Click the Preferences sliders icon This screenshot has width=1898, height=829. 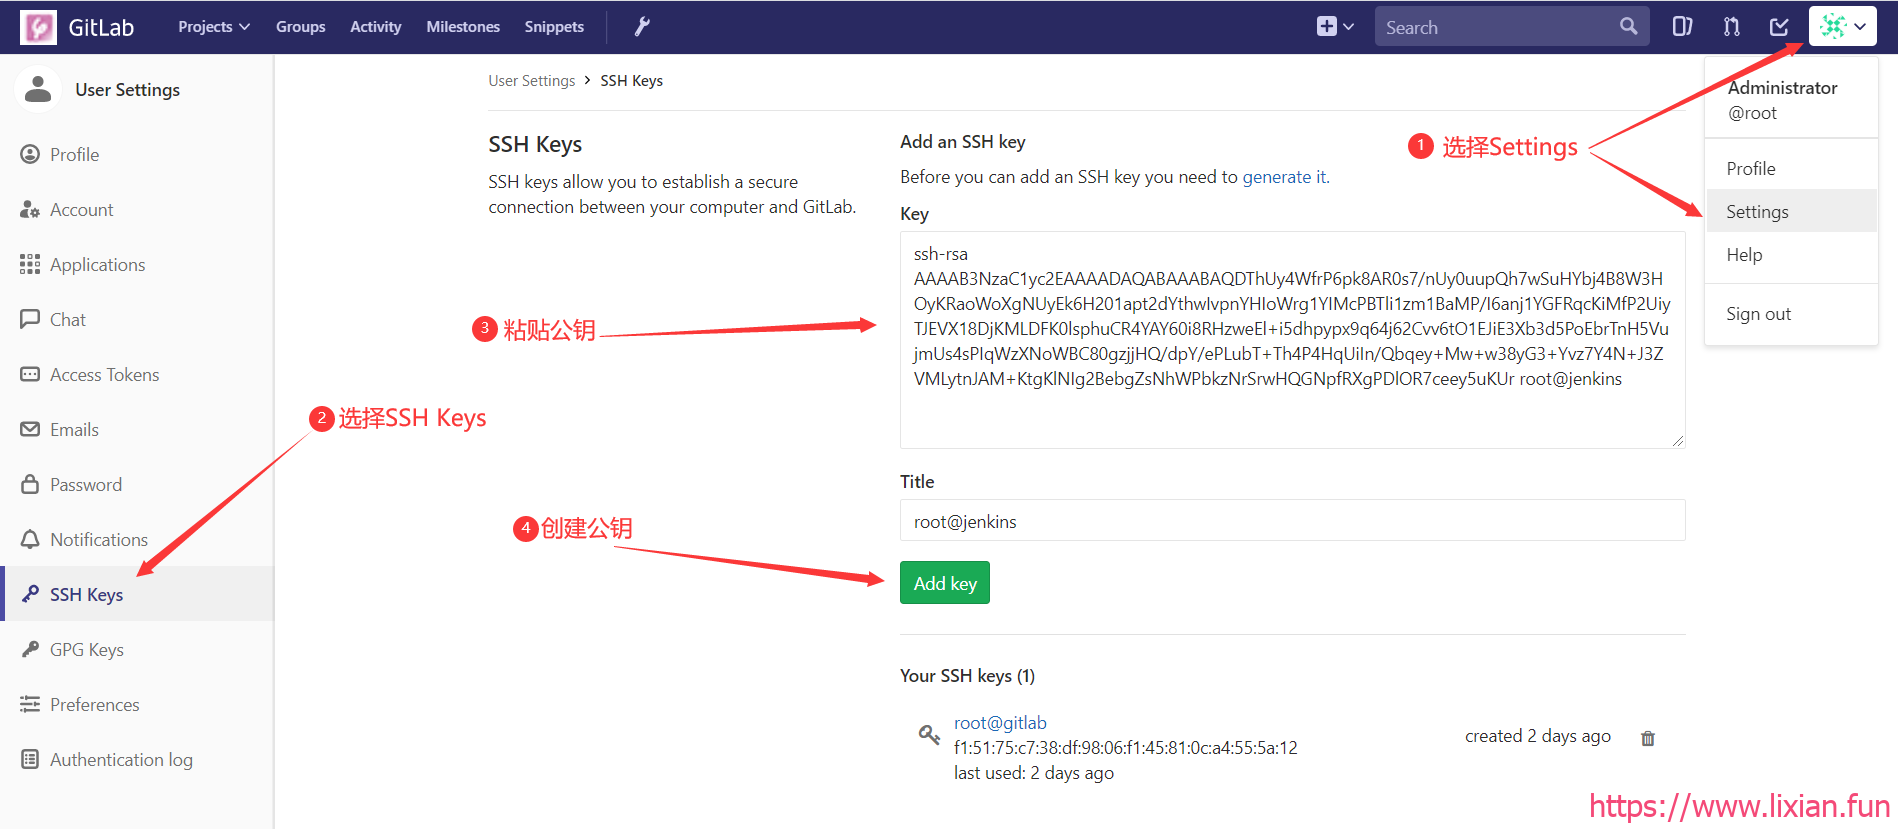(x=30, y=704)
